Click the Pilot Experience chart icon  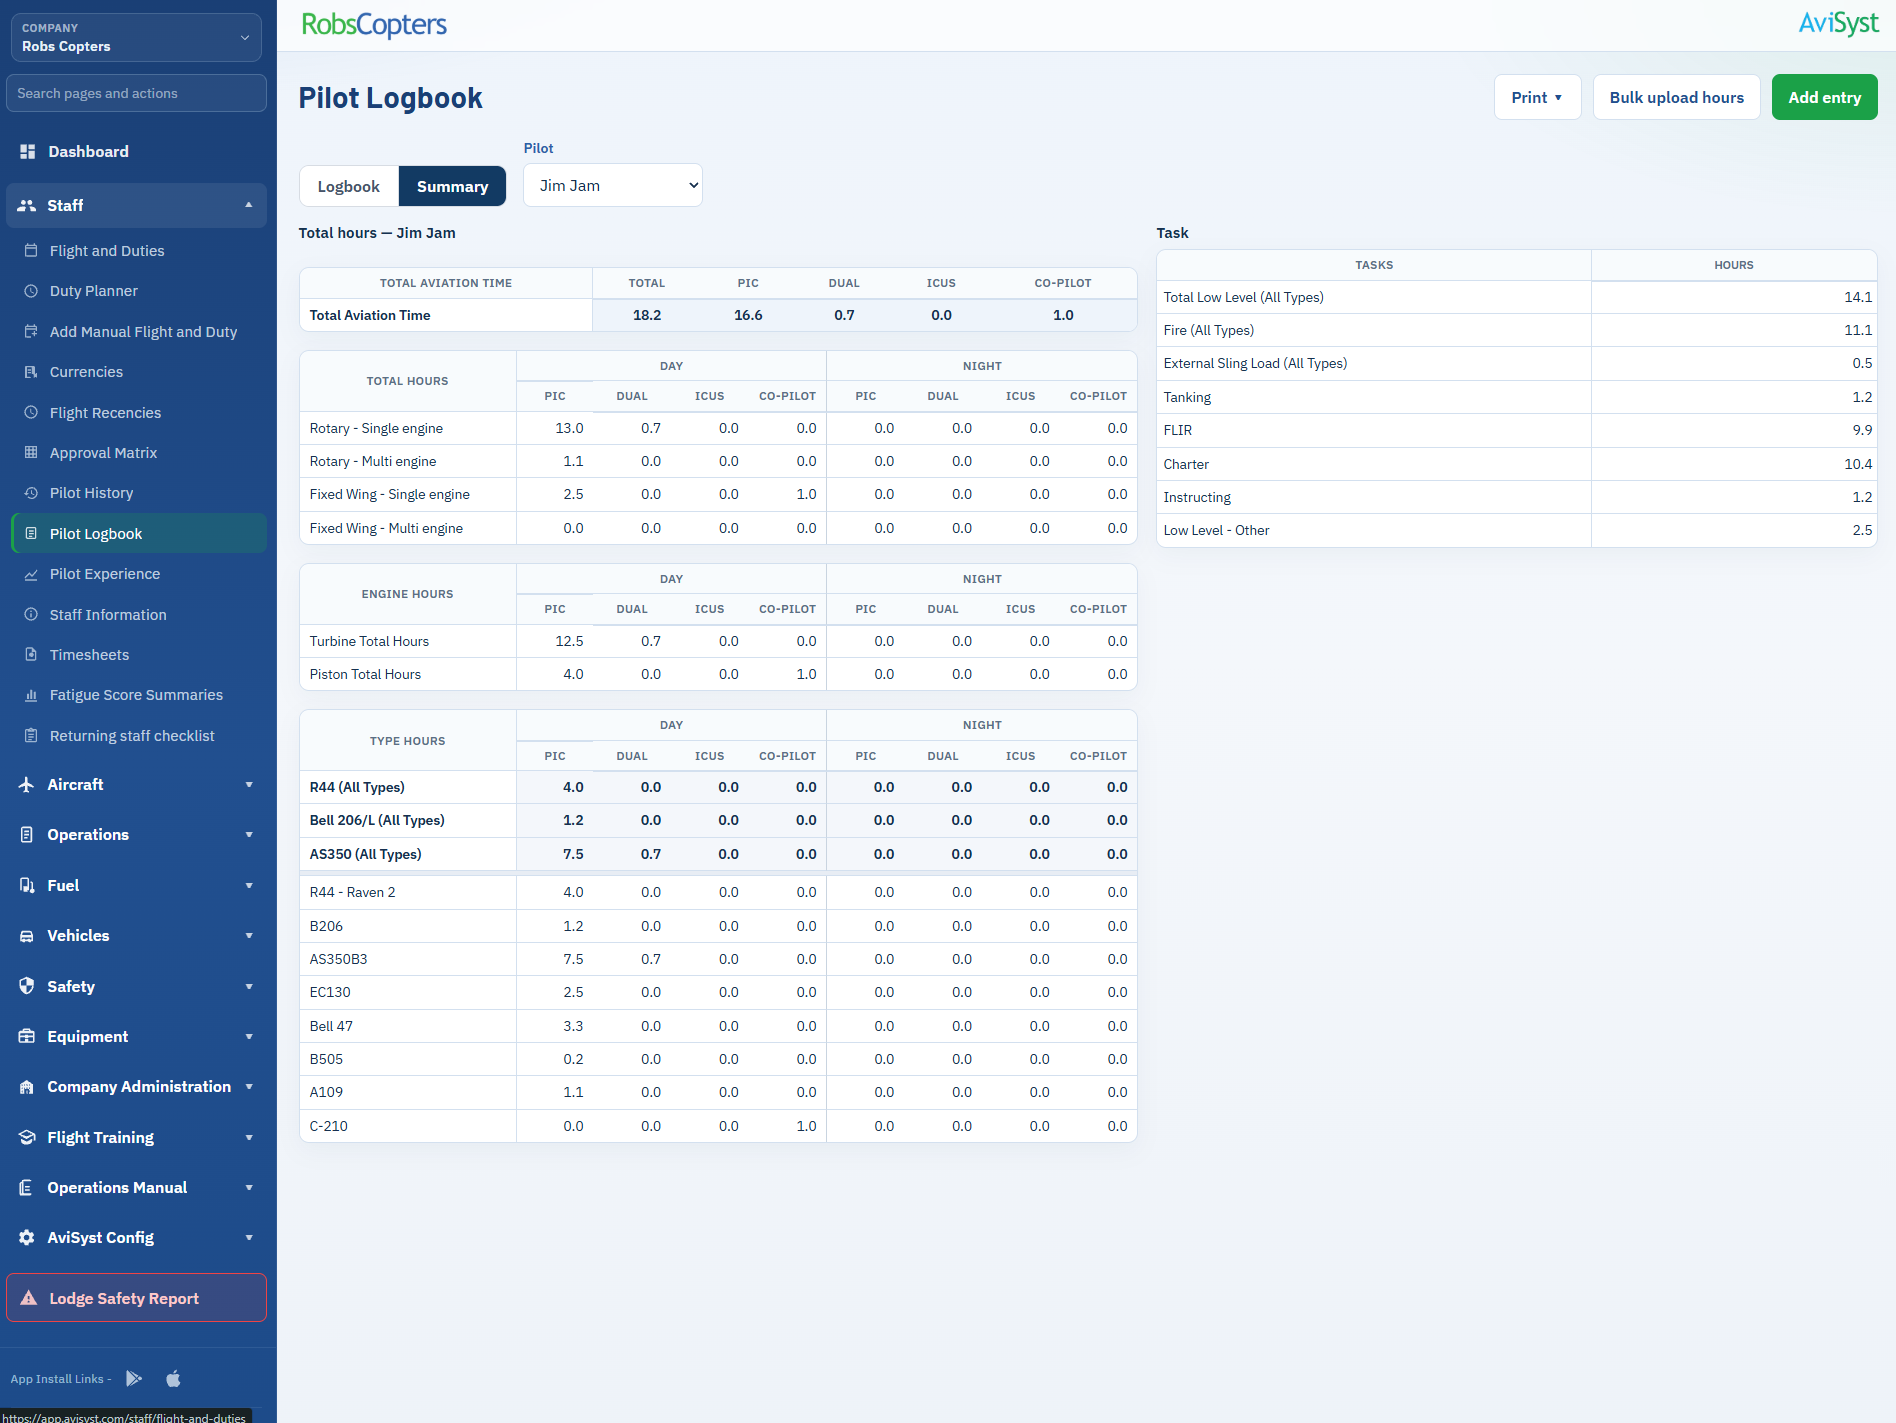31,574
